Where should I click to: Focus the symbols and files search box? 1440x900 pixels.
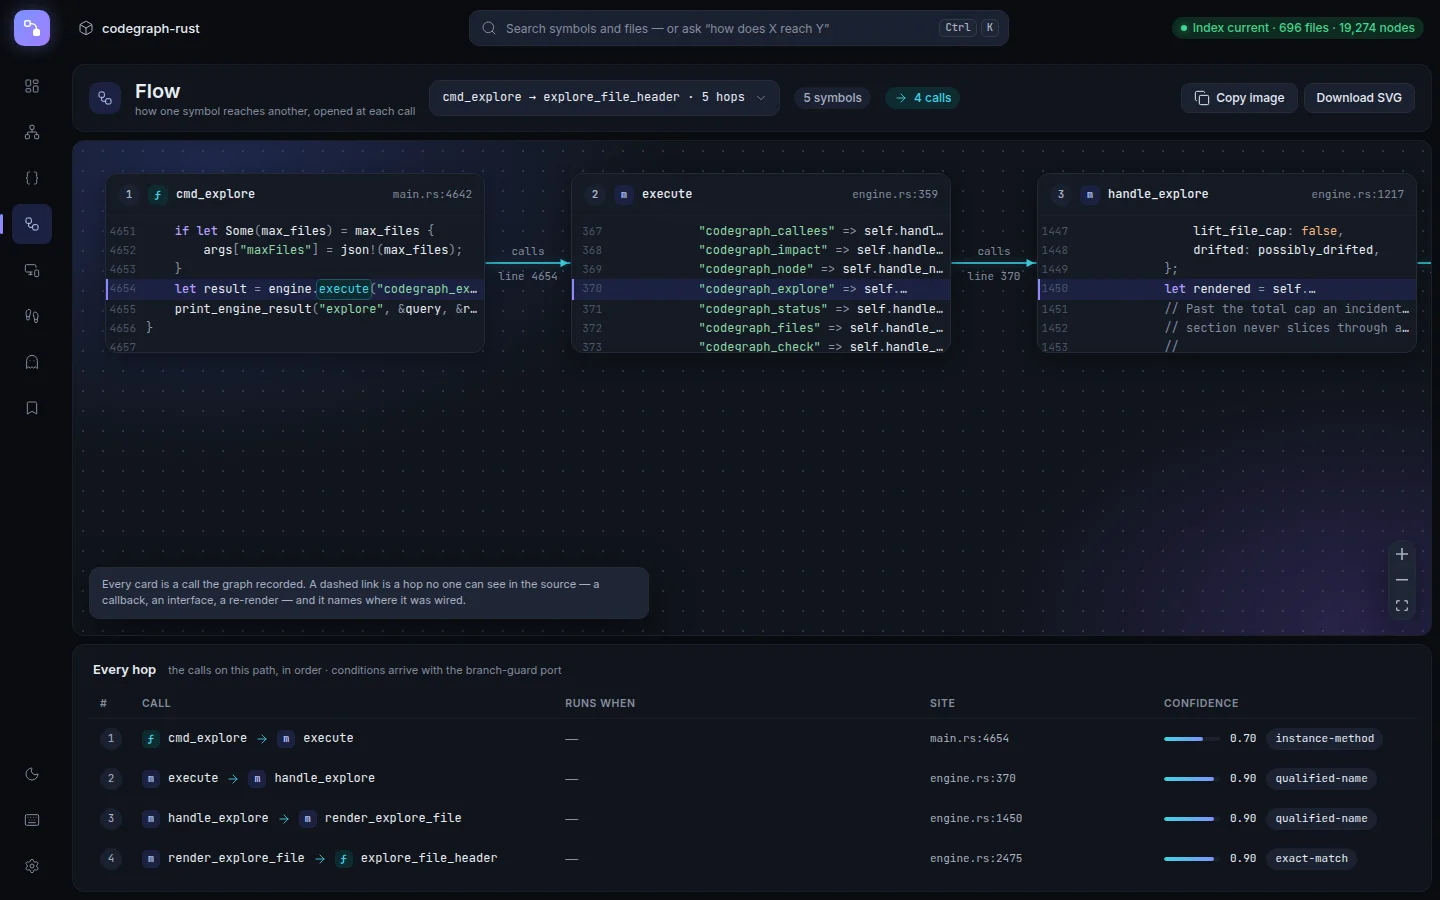[738, 28]
